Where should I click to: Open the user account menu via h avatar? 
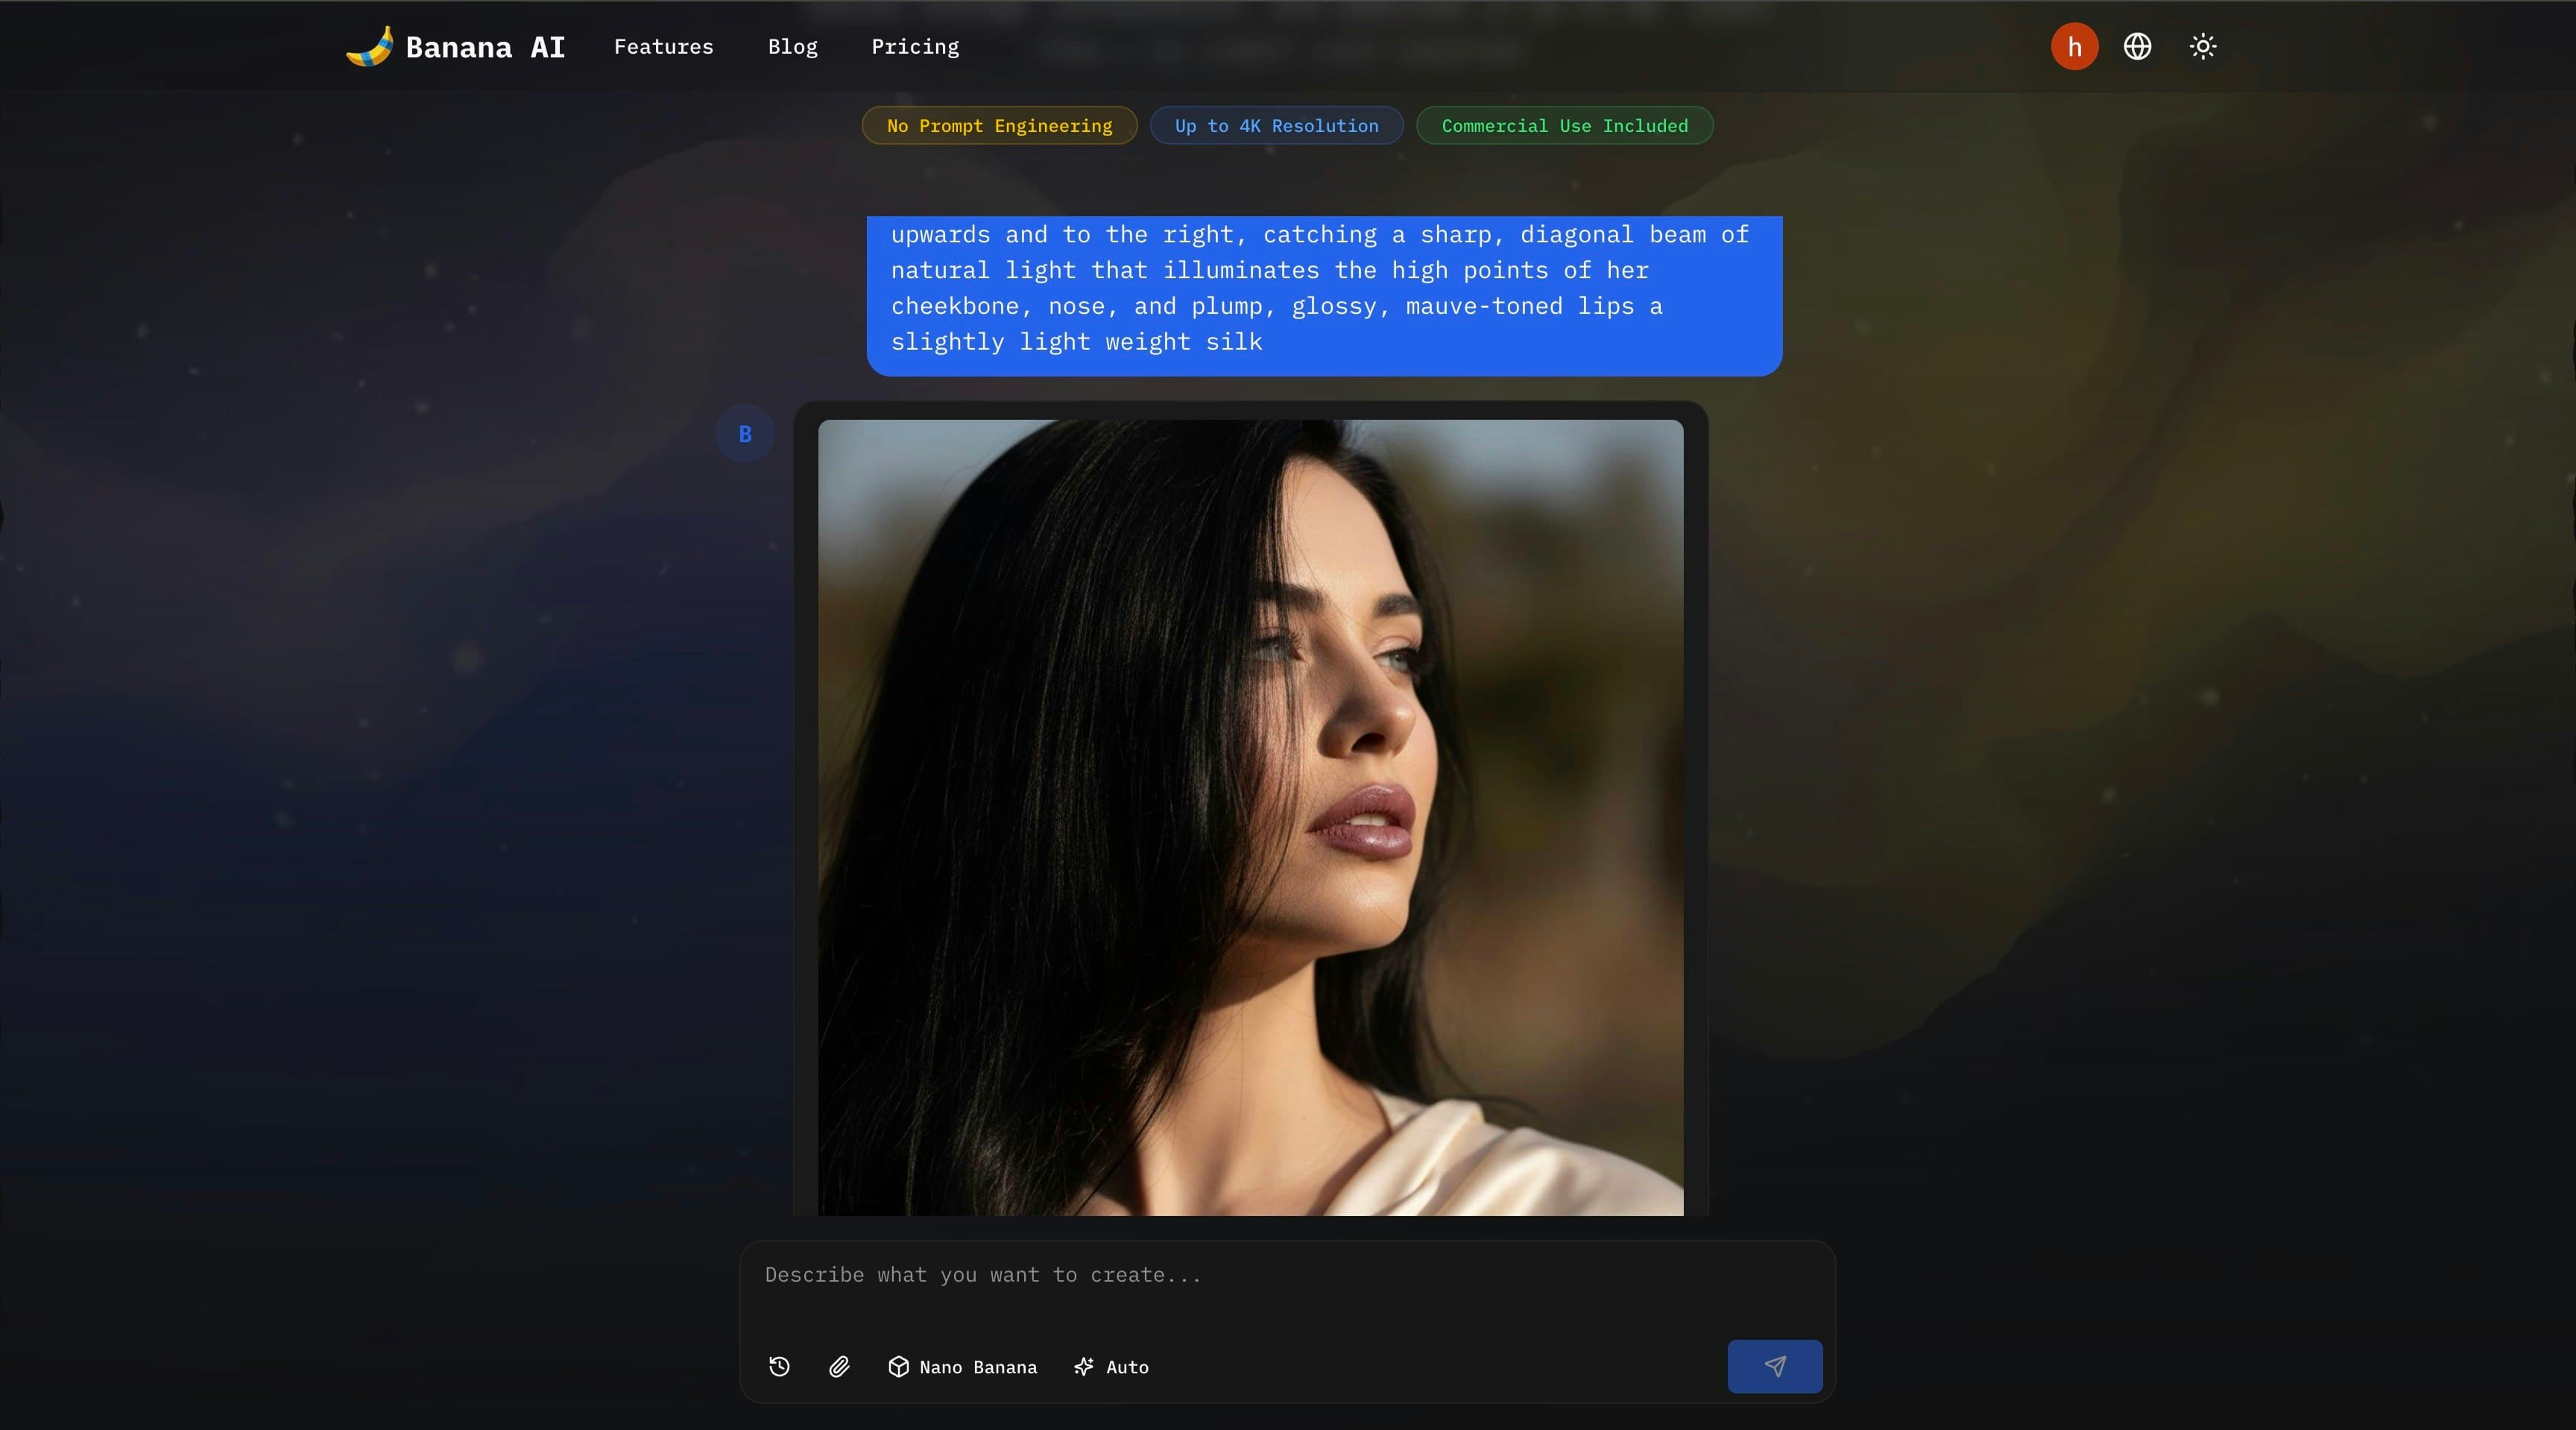click(2073, 46)
